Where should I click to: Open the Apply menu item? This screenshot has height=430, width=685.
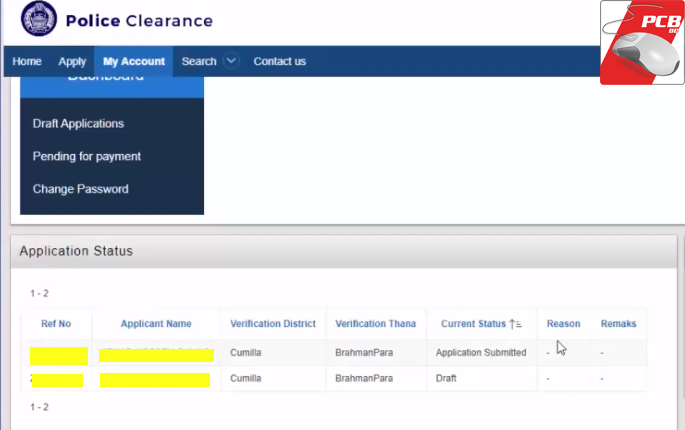click(72, 61)
